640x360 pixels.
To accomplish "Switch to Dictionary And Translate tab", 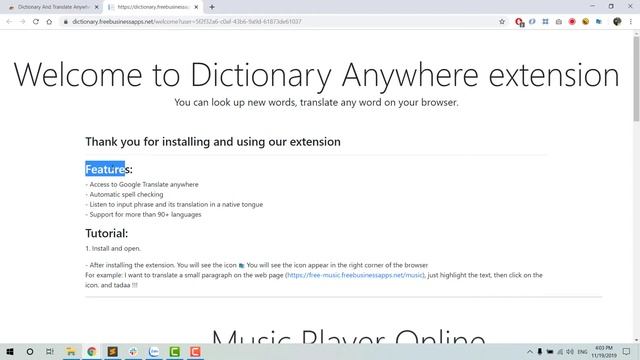I will pyautogui.click(x=53, y=7).
